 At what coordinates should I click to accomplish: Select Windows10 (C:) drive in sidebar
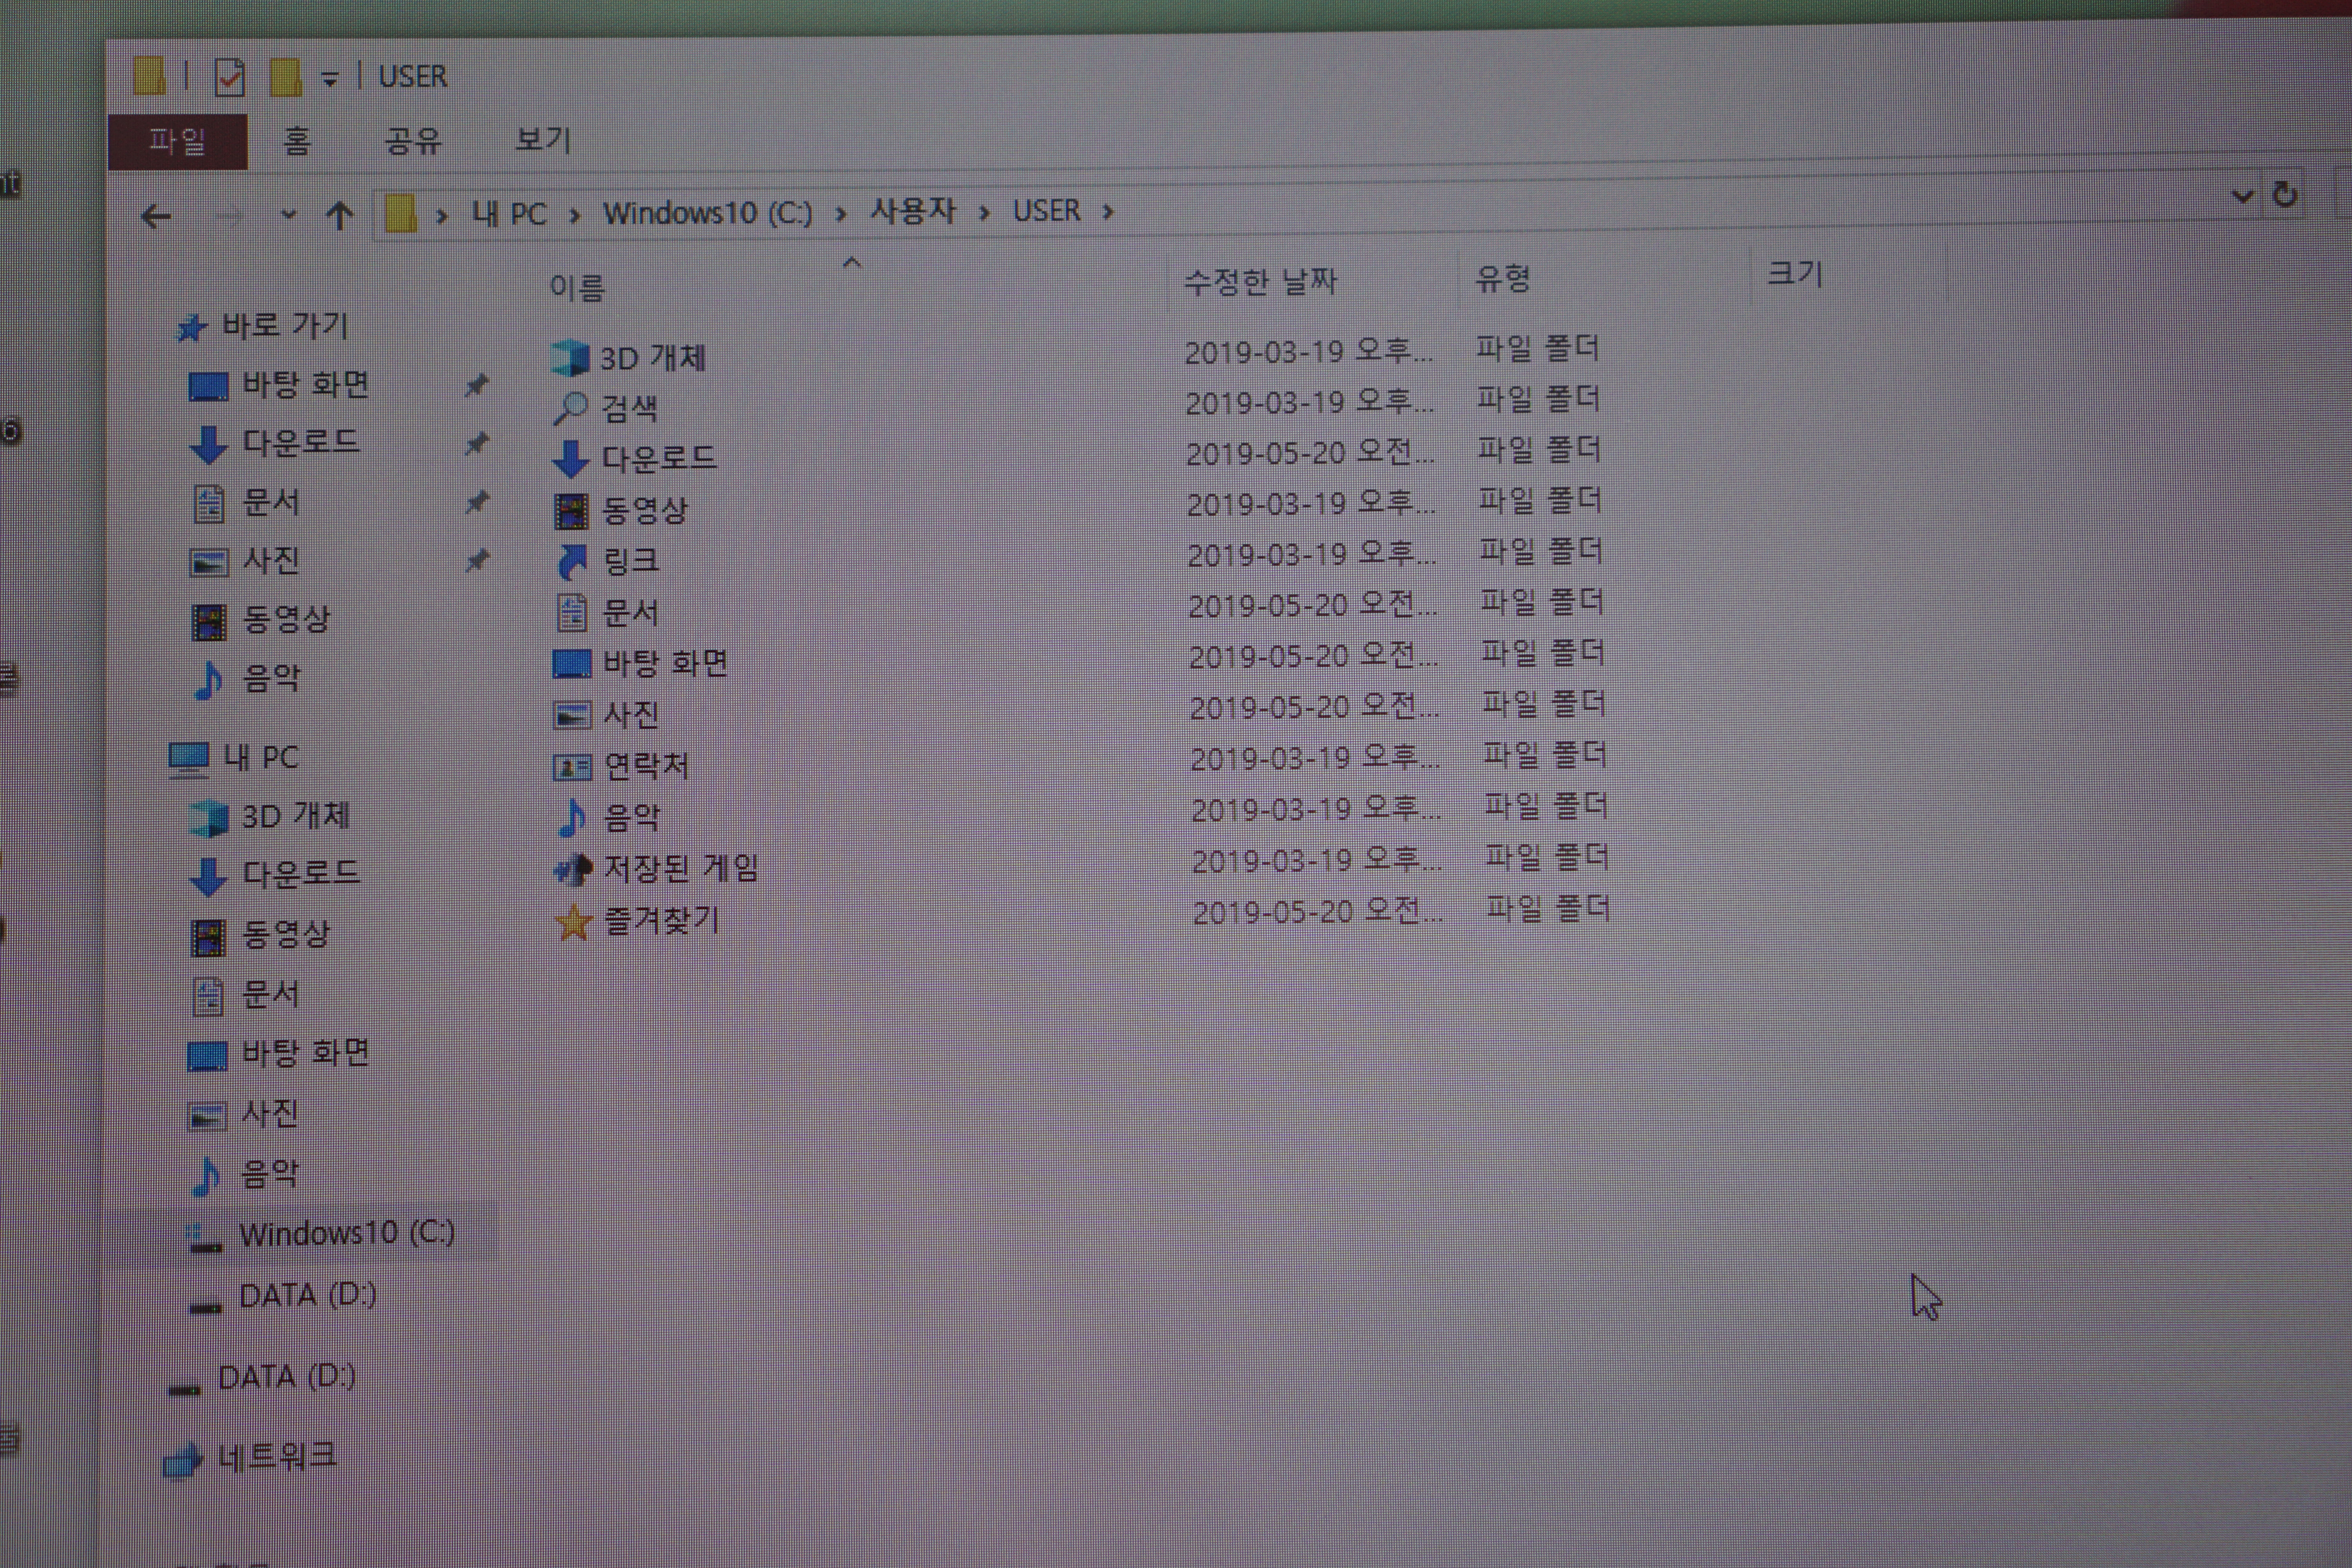tap(346, 1233)
